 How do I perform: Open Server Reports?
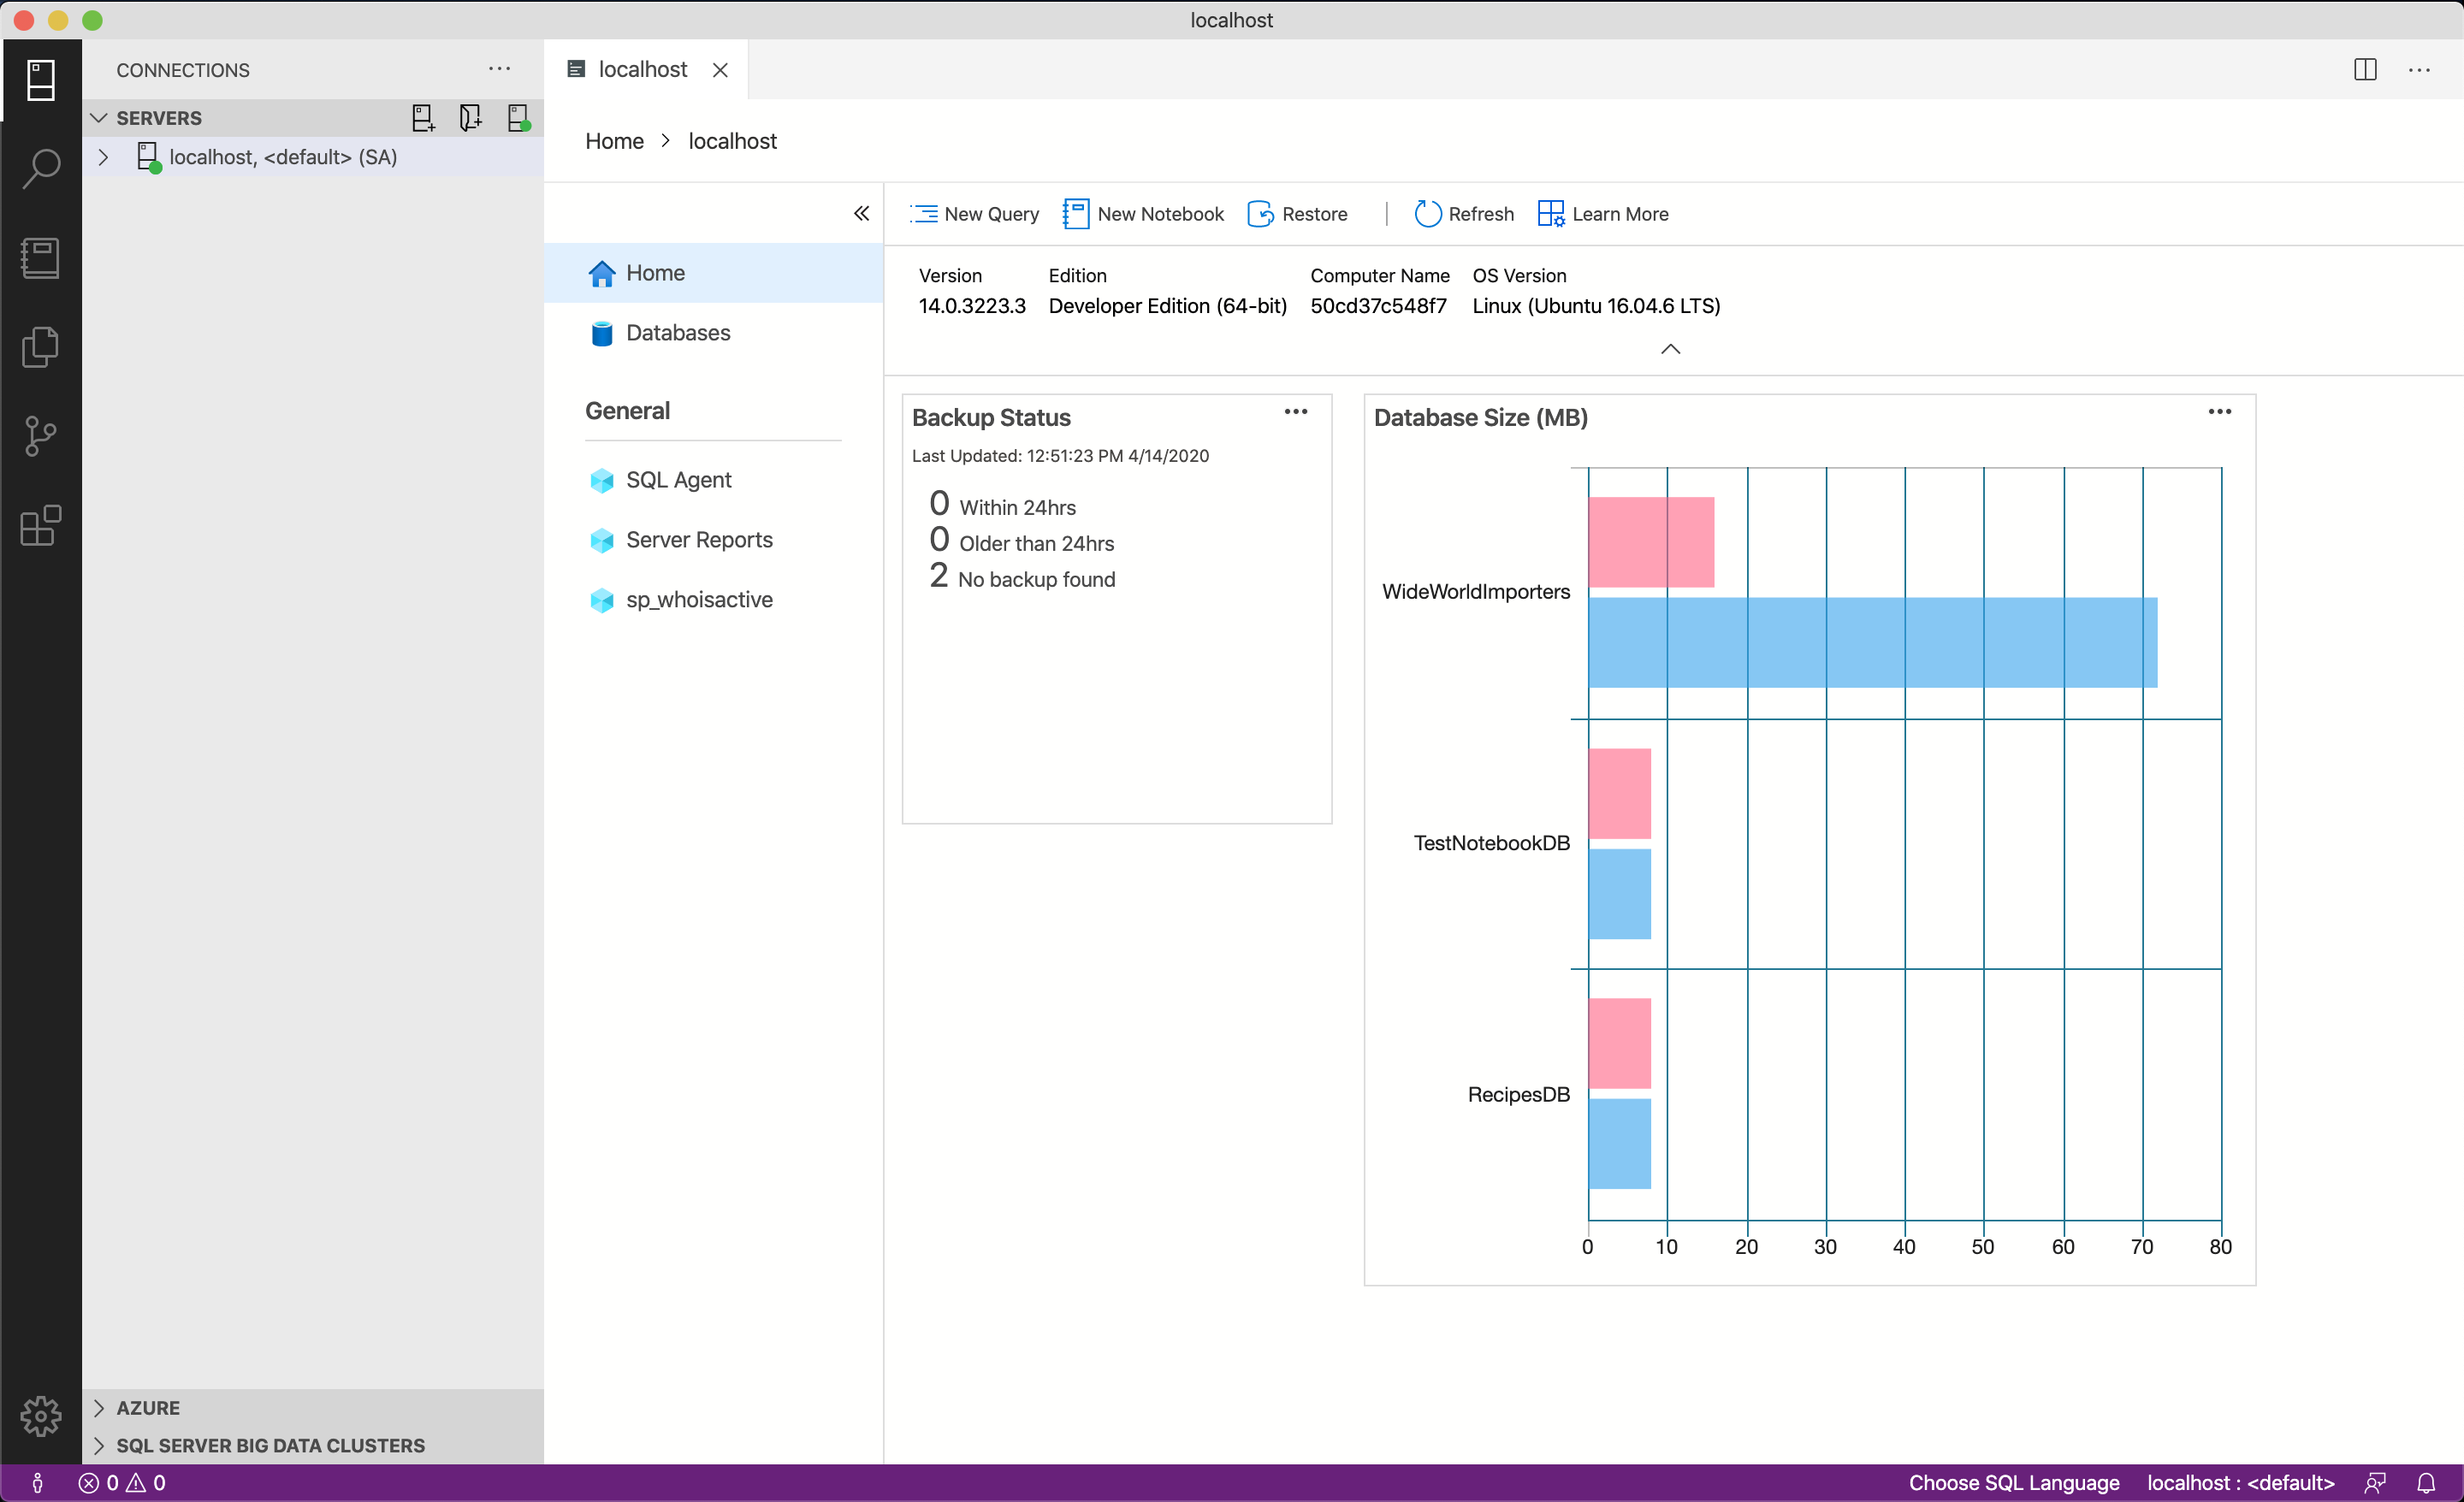click(699, 539)
